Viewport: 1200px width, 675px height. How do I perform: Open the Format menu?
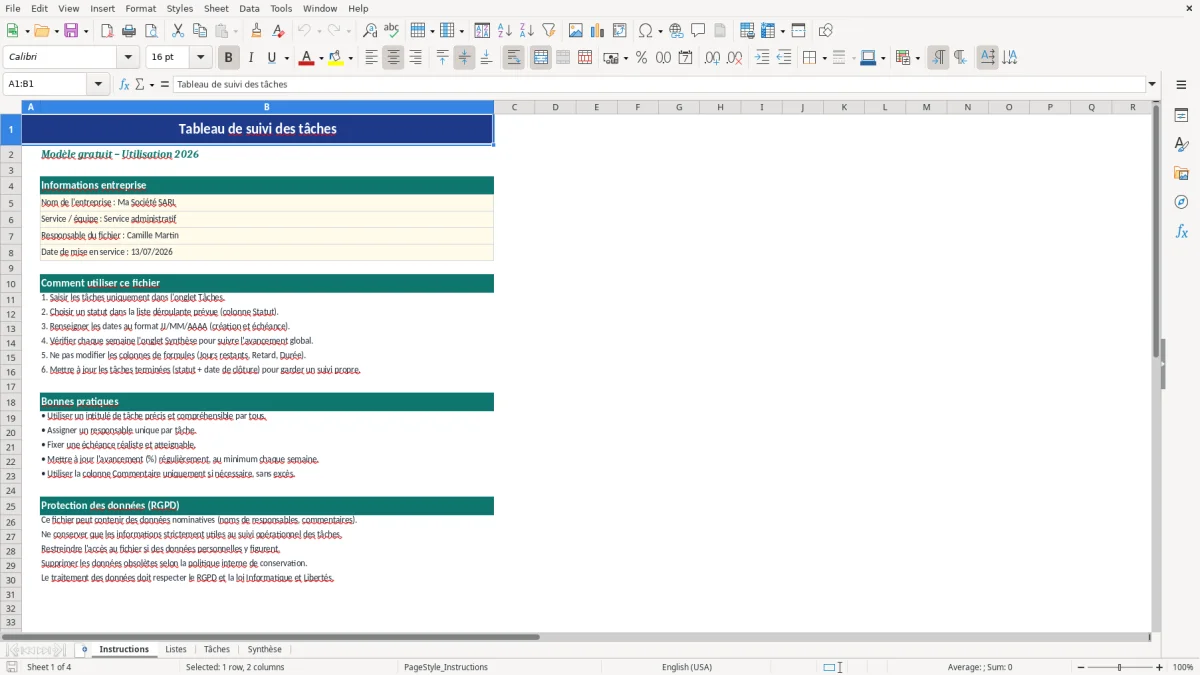coord(141,8)
